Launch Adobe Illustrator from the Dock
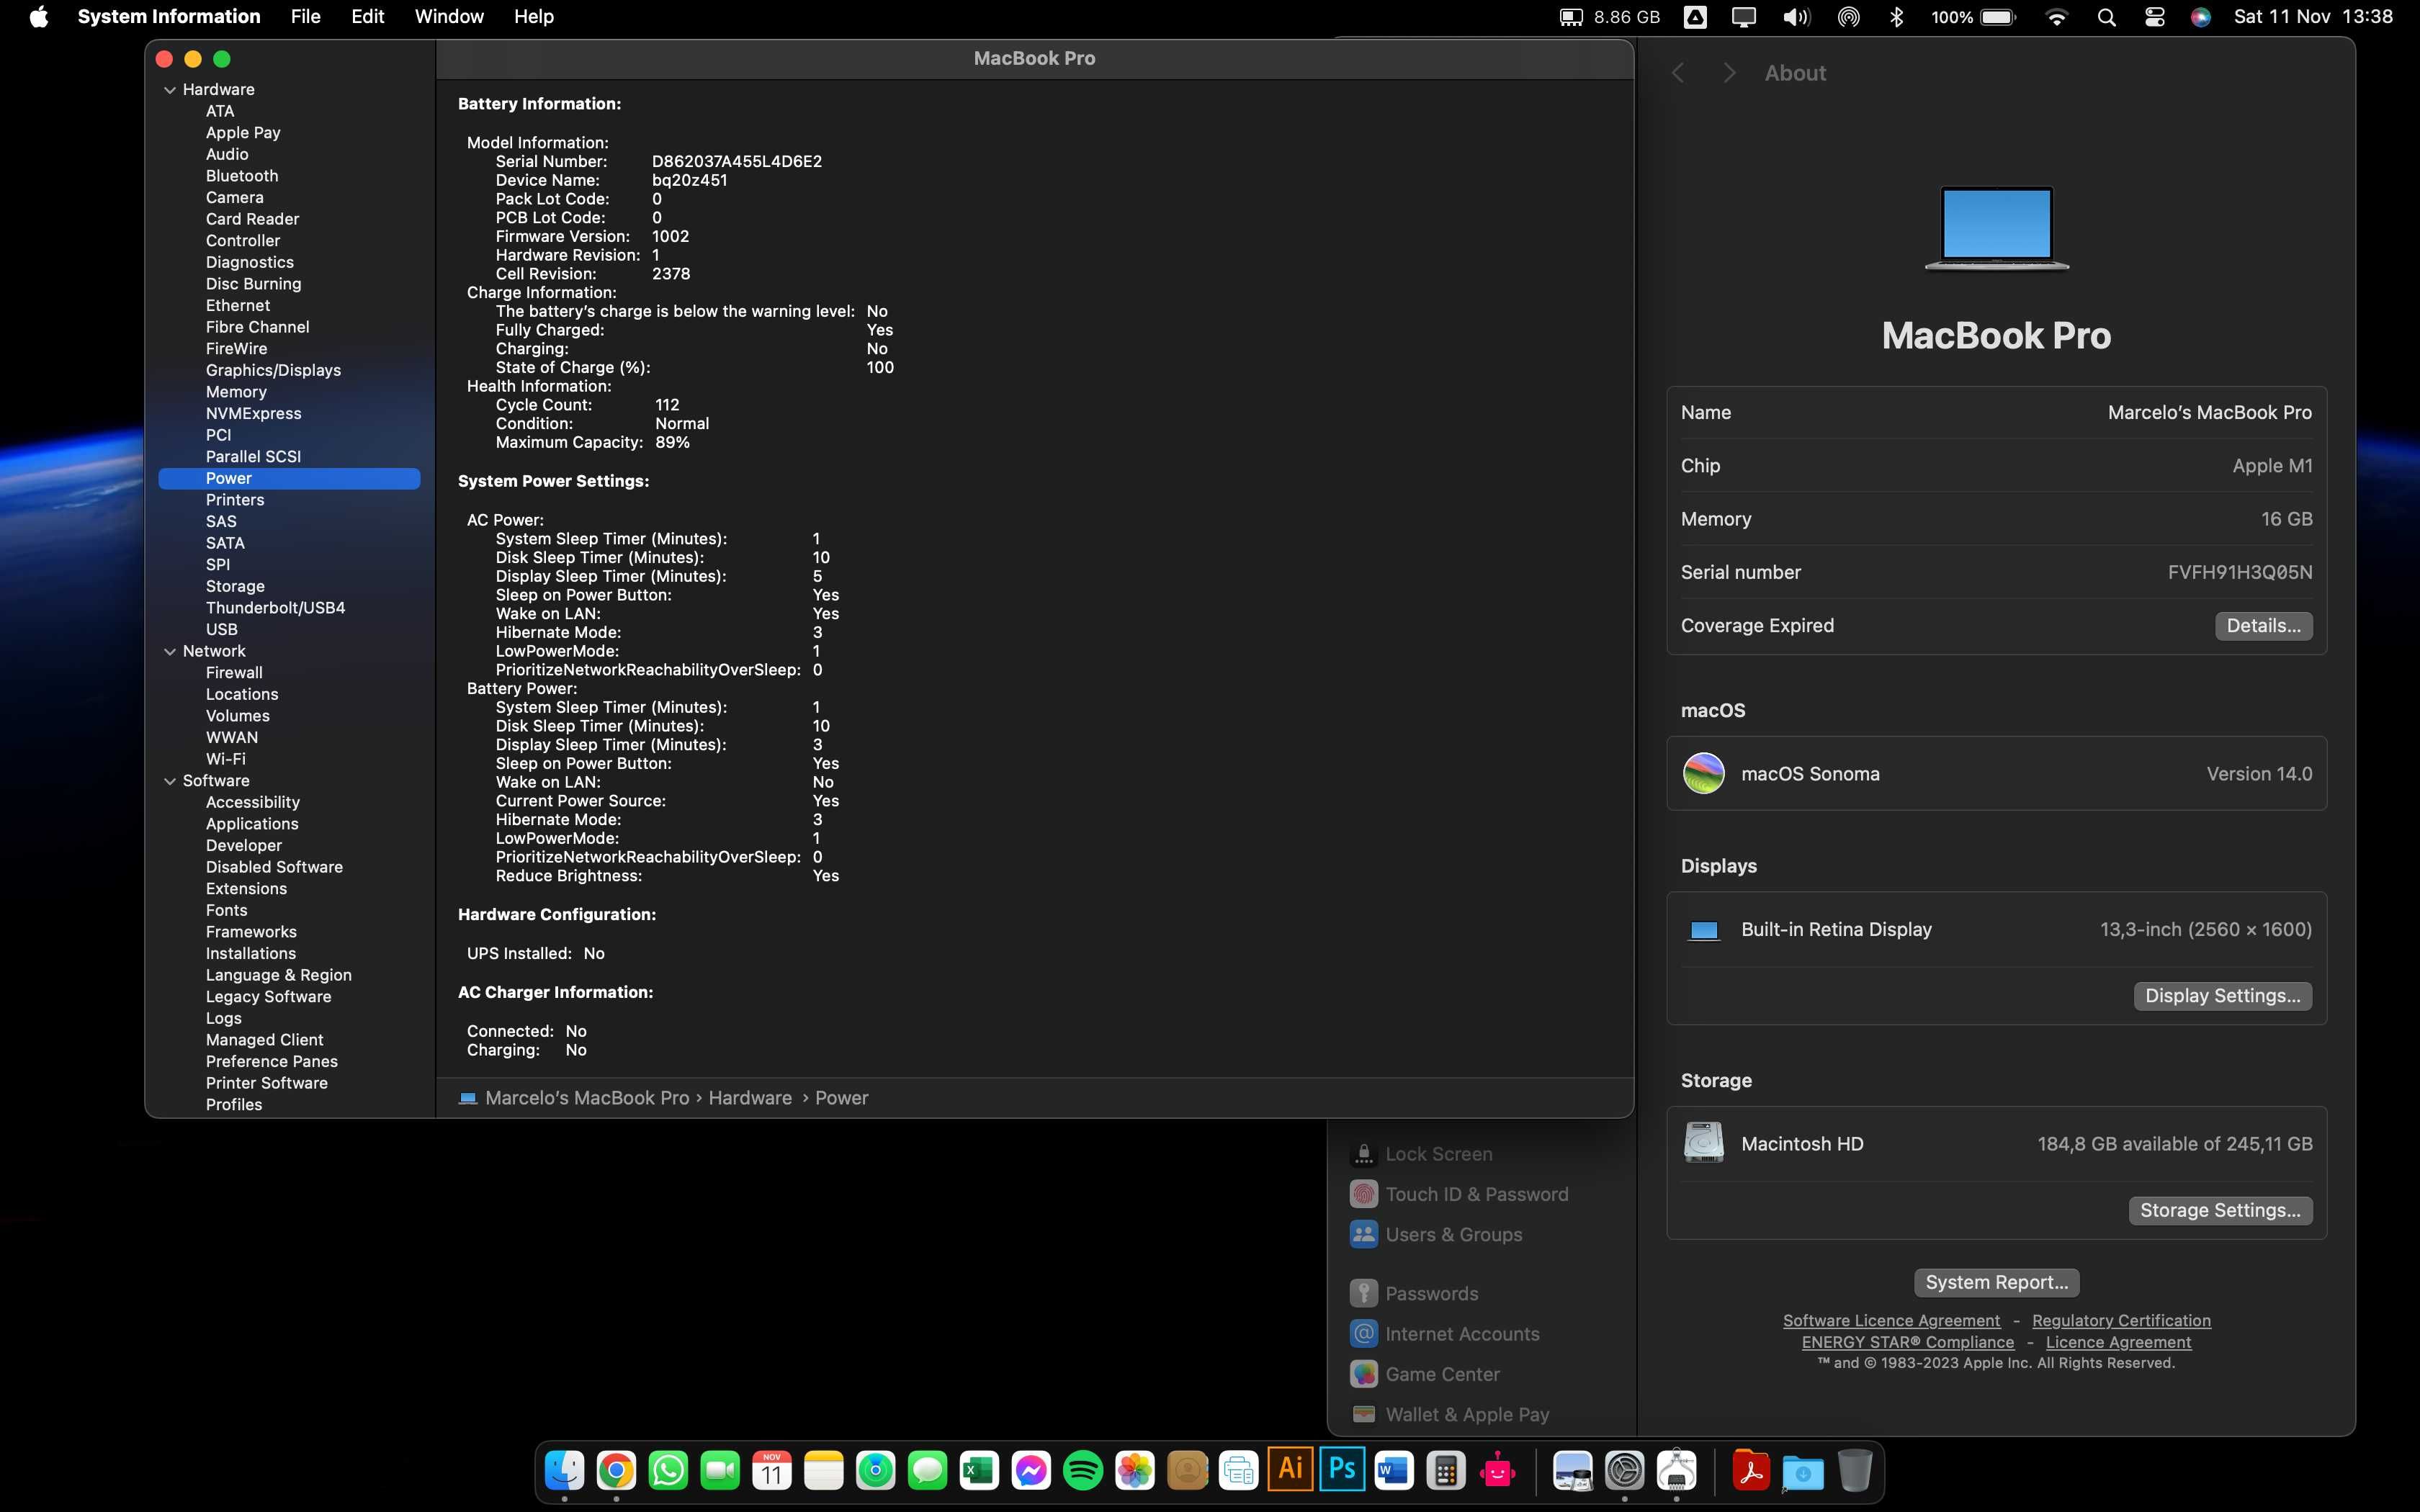Screen dimensions: 2420x1512 tap(1290, 1468)
